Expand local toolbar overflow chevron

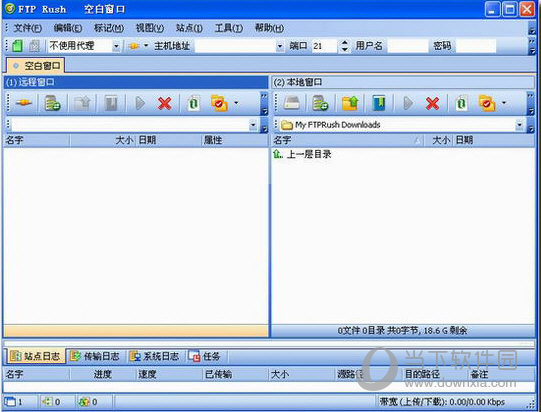pos(531,103)
